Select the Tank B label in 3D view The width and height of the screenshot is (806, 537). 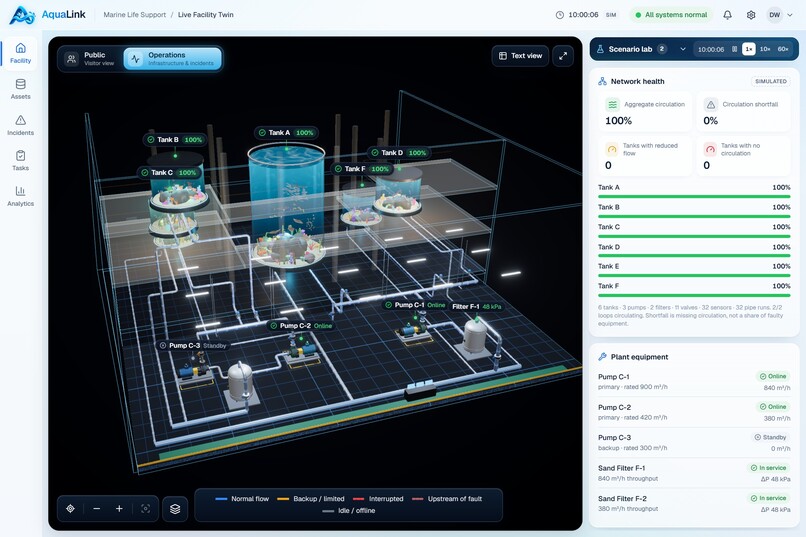click(174, 140)
